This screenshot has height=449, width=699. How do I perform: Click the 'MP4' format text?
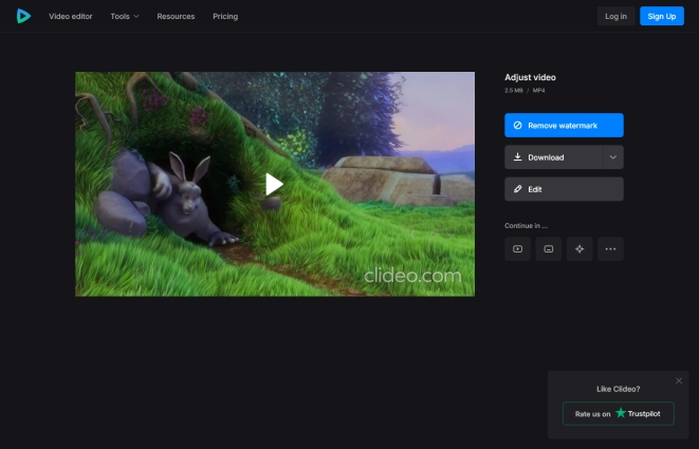point(539,91)
